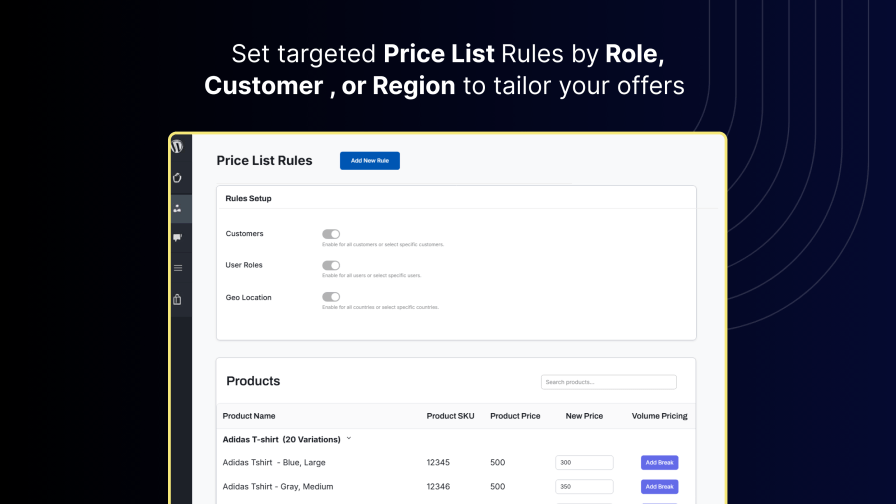
Task: Add Break for Adidas Tshirt Blue, Large
Action: [x=659, y=462]
